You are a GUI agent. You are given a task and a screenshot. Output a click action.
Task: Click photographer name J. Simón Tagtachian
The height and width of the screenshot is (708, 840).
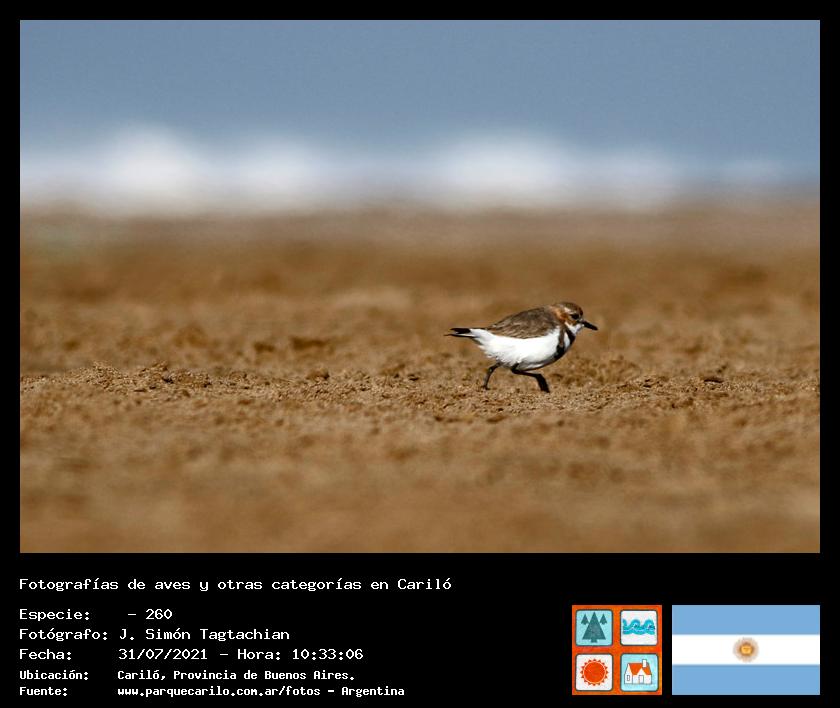[x=204, y=634]
